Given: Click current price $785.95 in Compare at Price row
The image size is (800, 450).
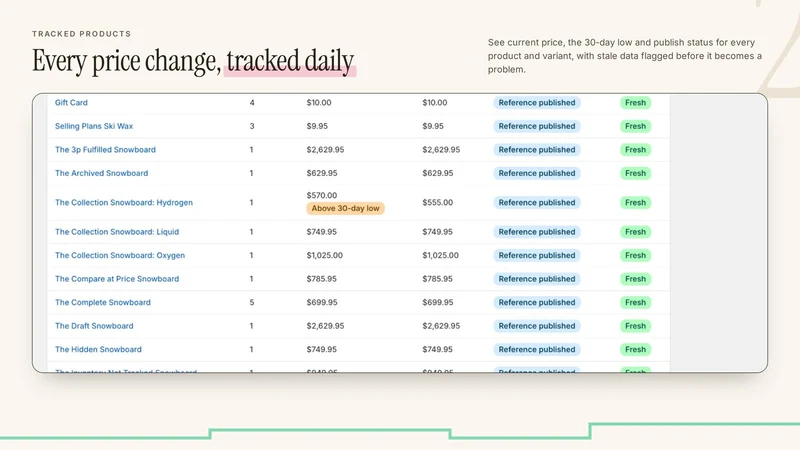Looking at the screenshot, I should [321, 279].
